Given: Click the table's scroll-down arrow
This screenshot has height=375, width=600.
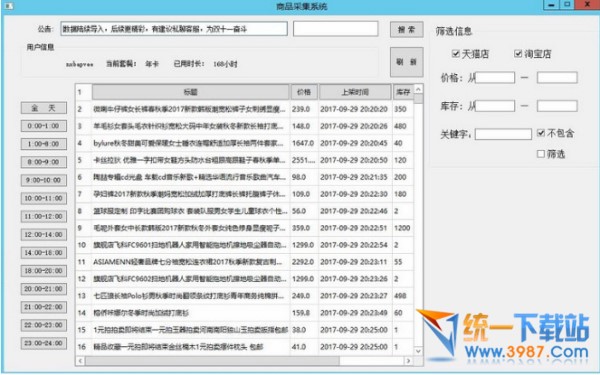Looking at the screenshot, I should pos(418,351).
